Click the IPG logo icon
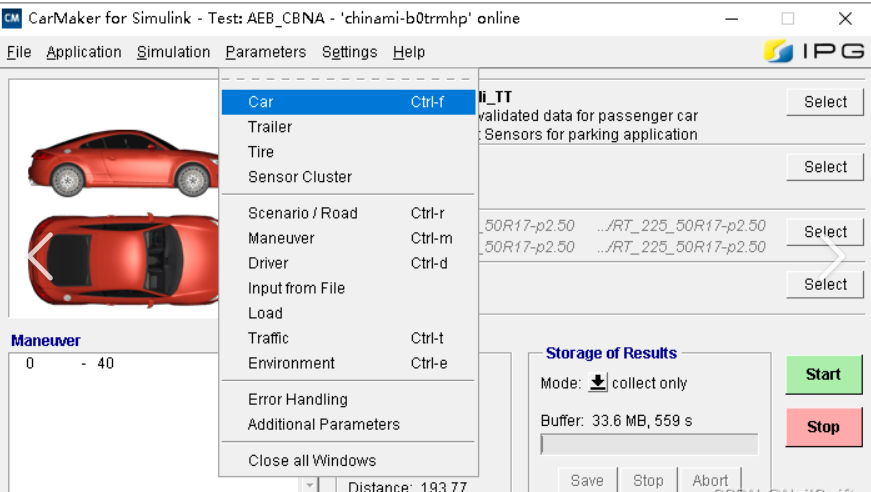 coord(778,52)
